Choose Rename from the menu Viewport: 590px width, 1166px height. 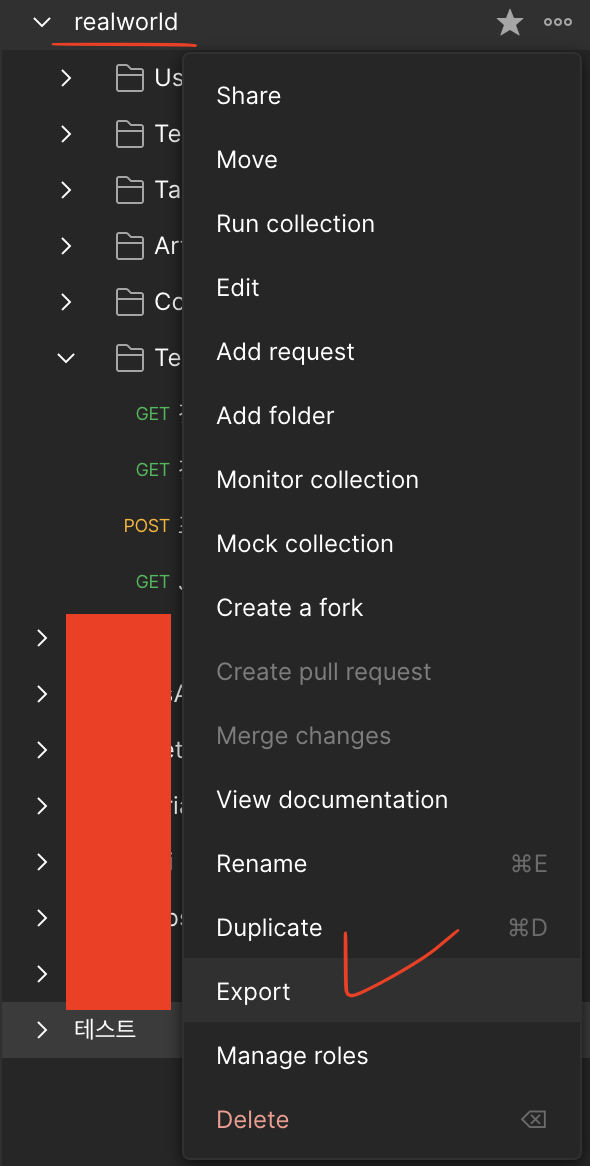click(x=382, y=863)
